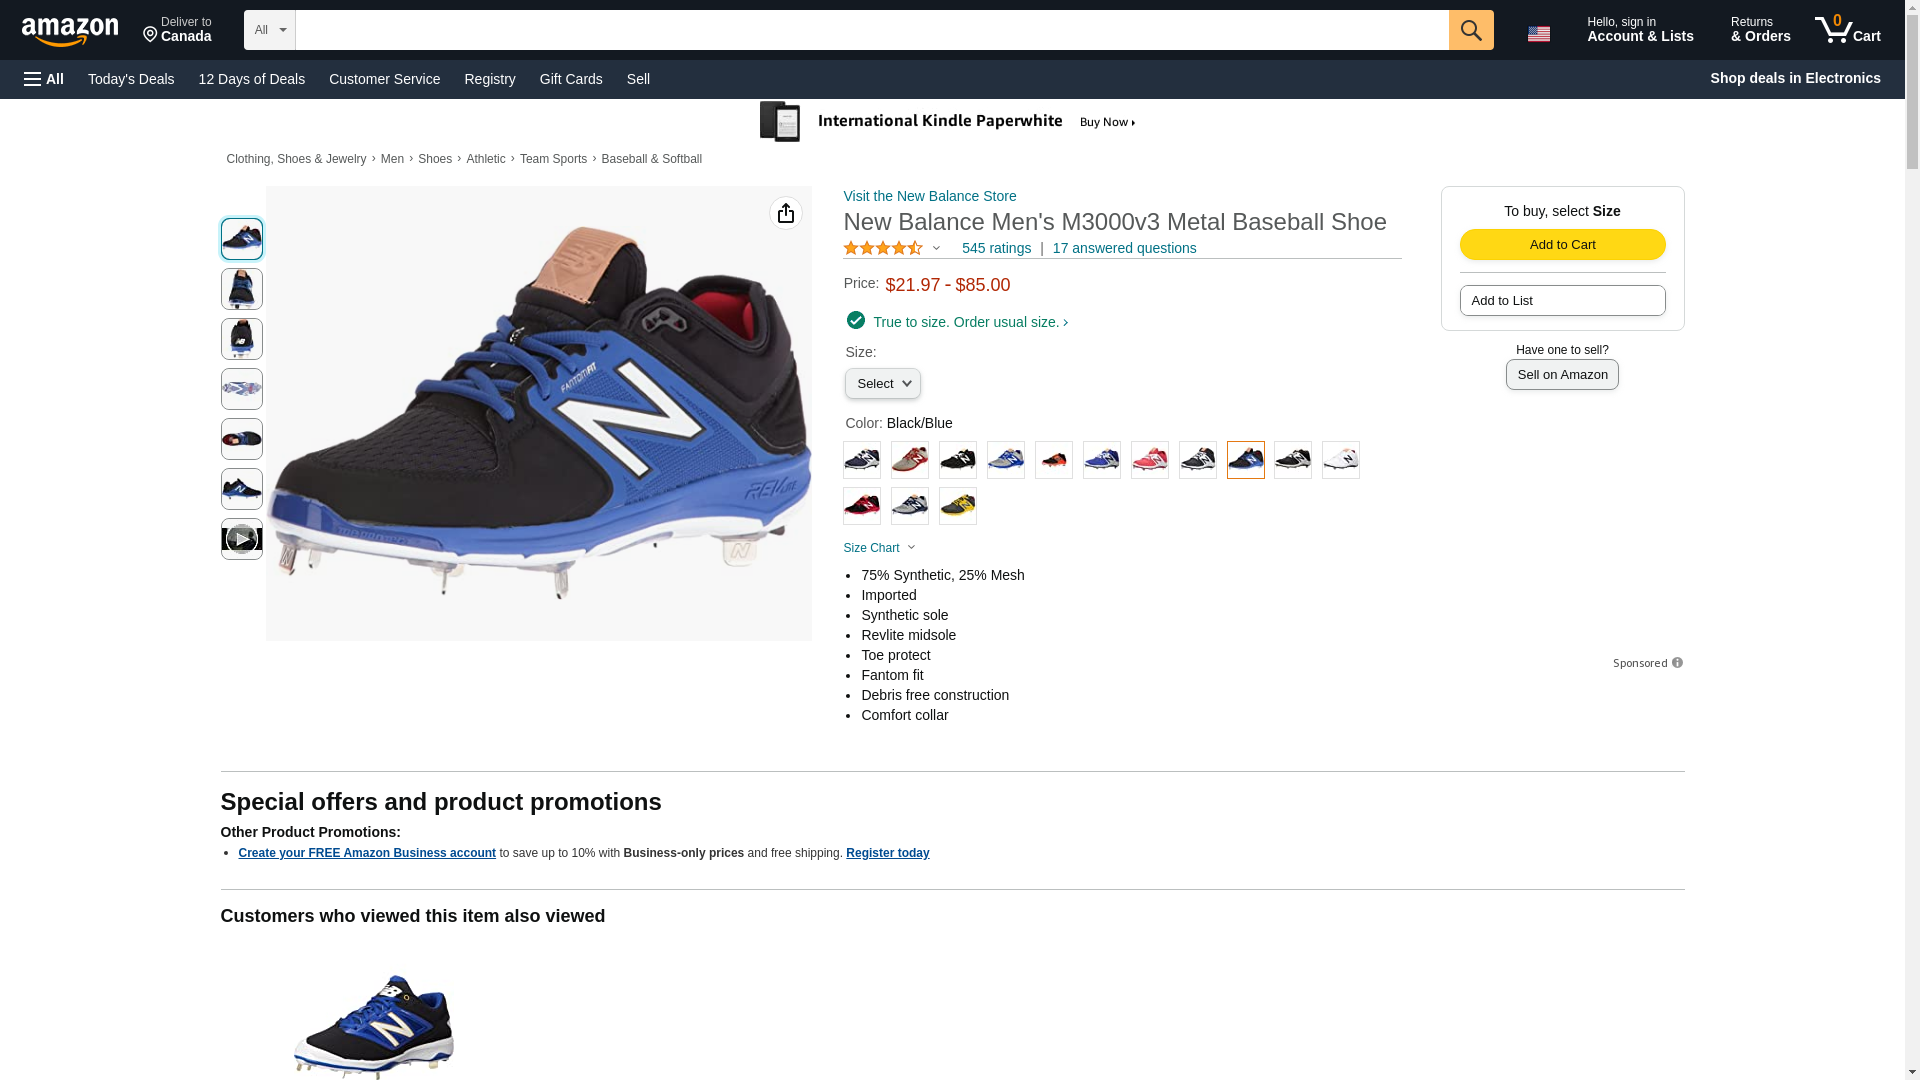Image resolution: width=1920 pixels, height=1080 pixels.
Task: Select the white shoe color swatch
Action: point(1340,460)
